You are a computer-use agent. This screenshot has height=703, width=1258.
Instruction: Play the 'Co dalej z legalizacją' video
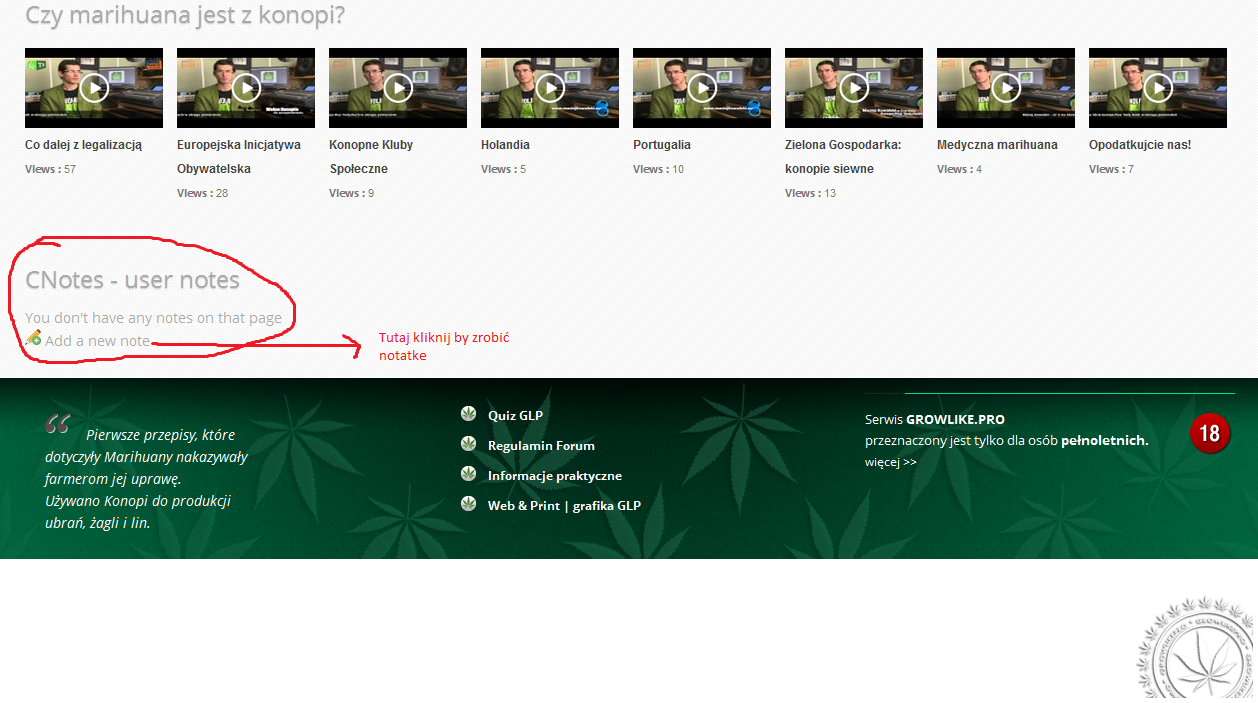tap(94, 88)
